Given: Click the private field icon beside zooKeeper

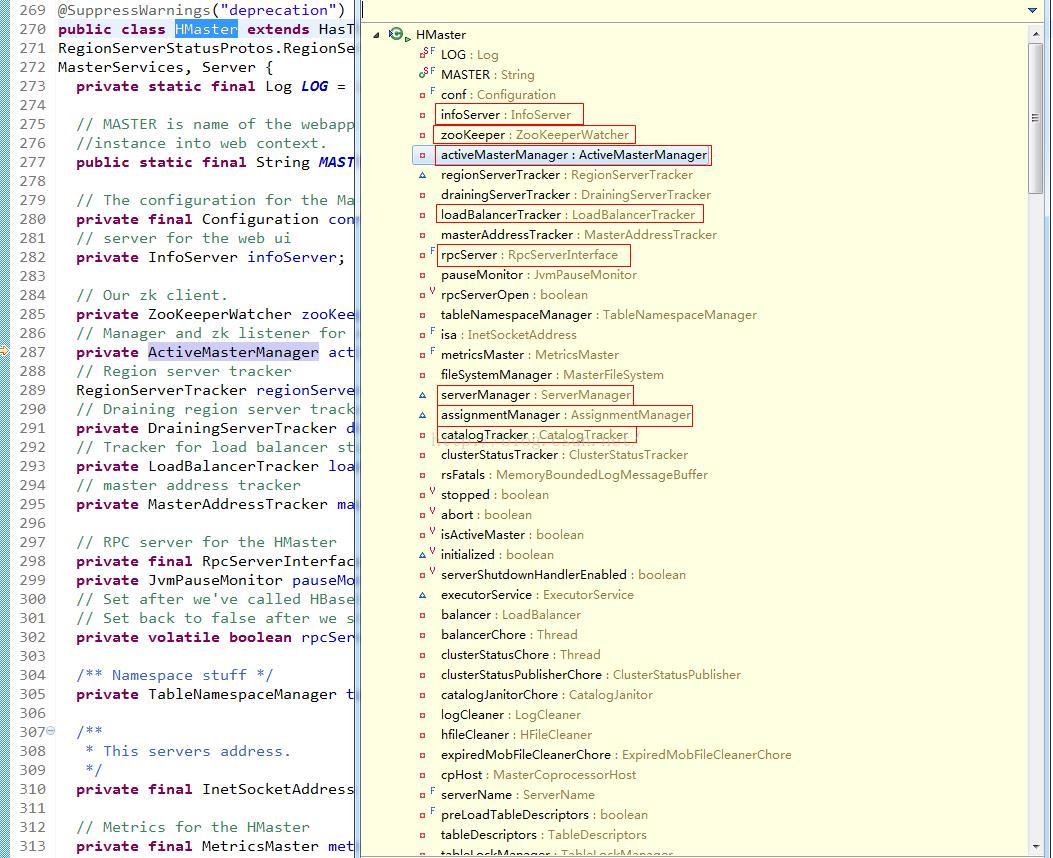Looking at the screenshot, I should (422, 136).
